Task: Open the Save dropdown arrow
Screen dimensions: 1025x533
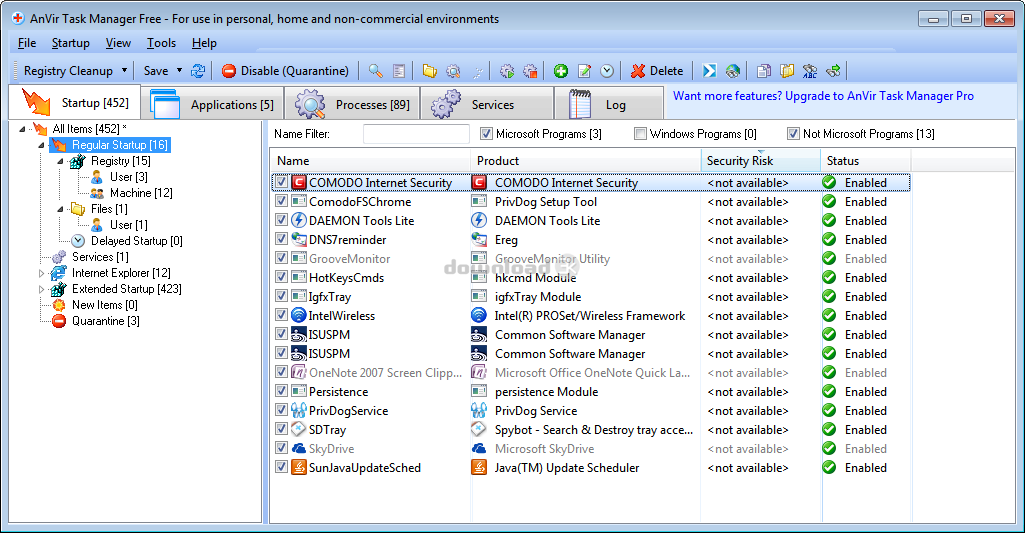Action: click(x=179, y=71)
